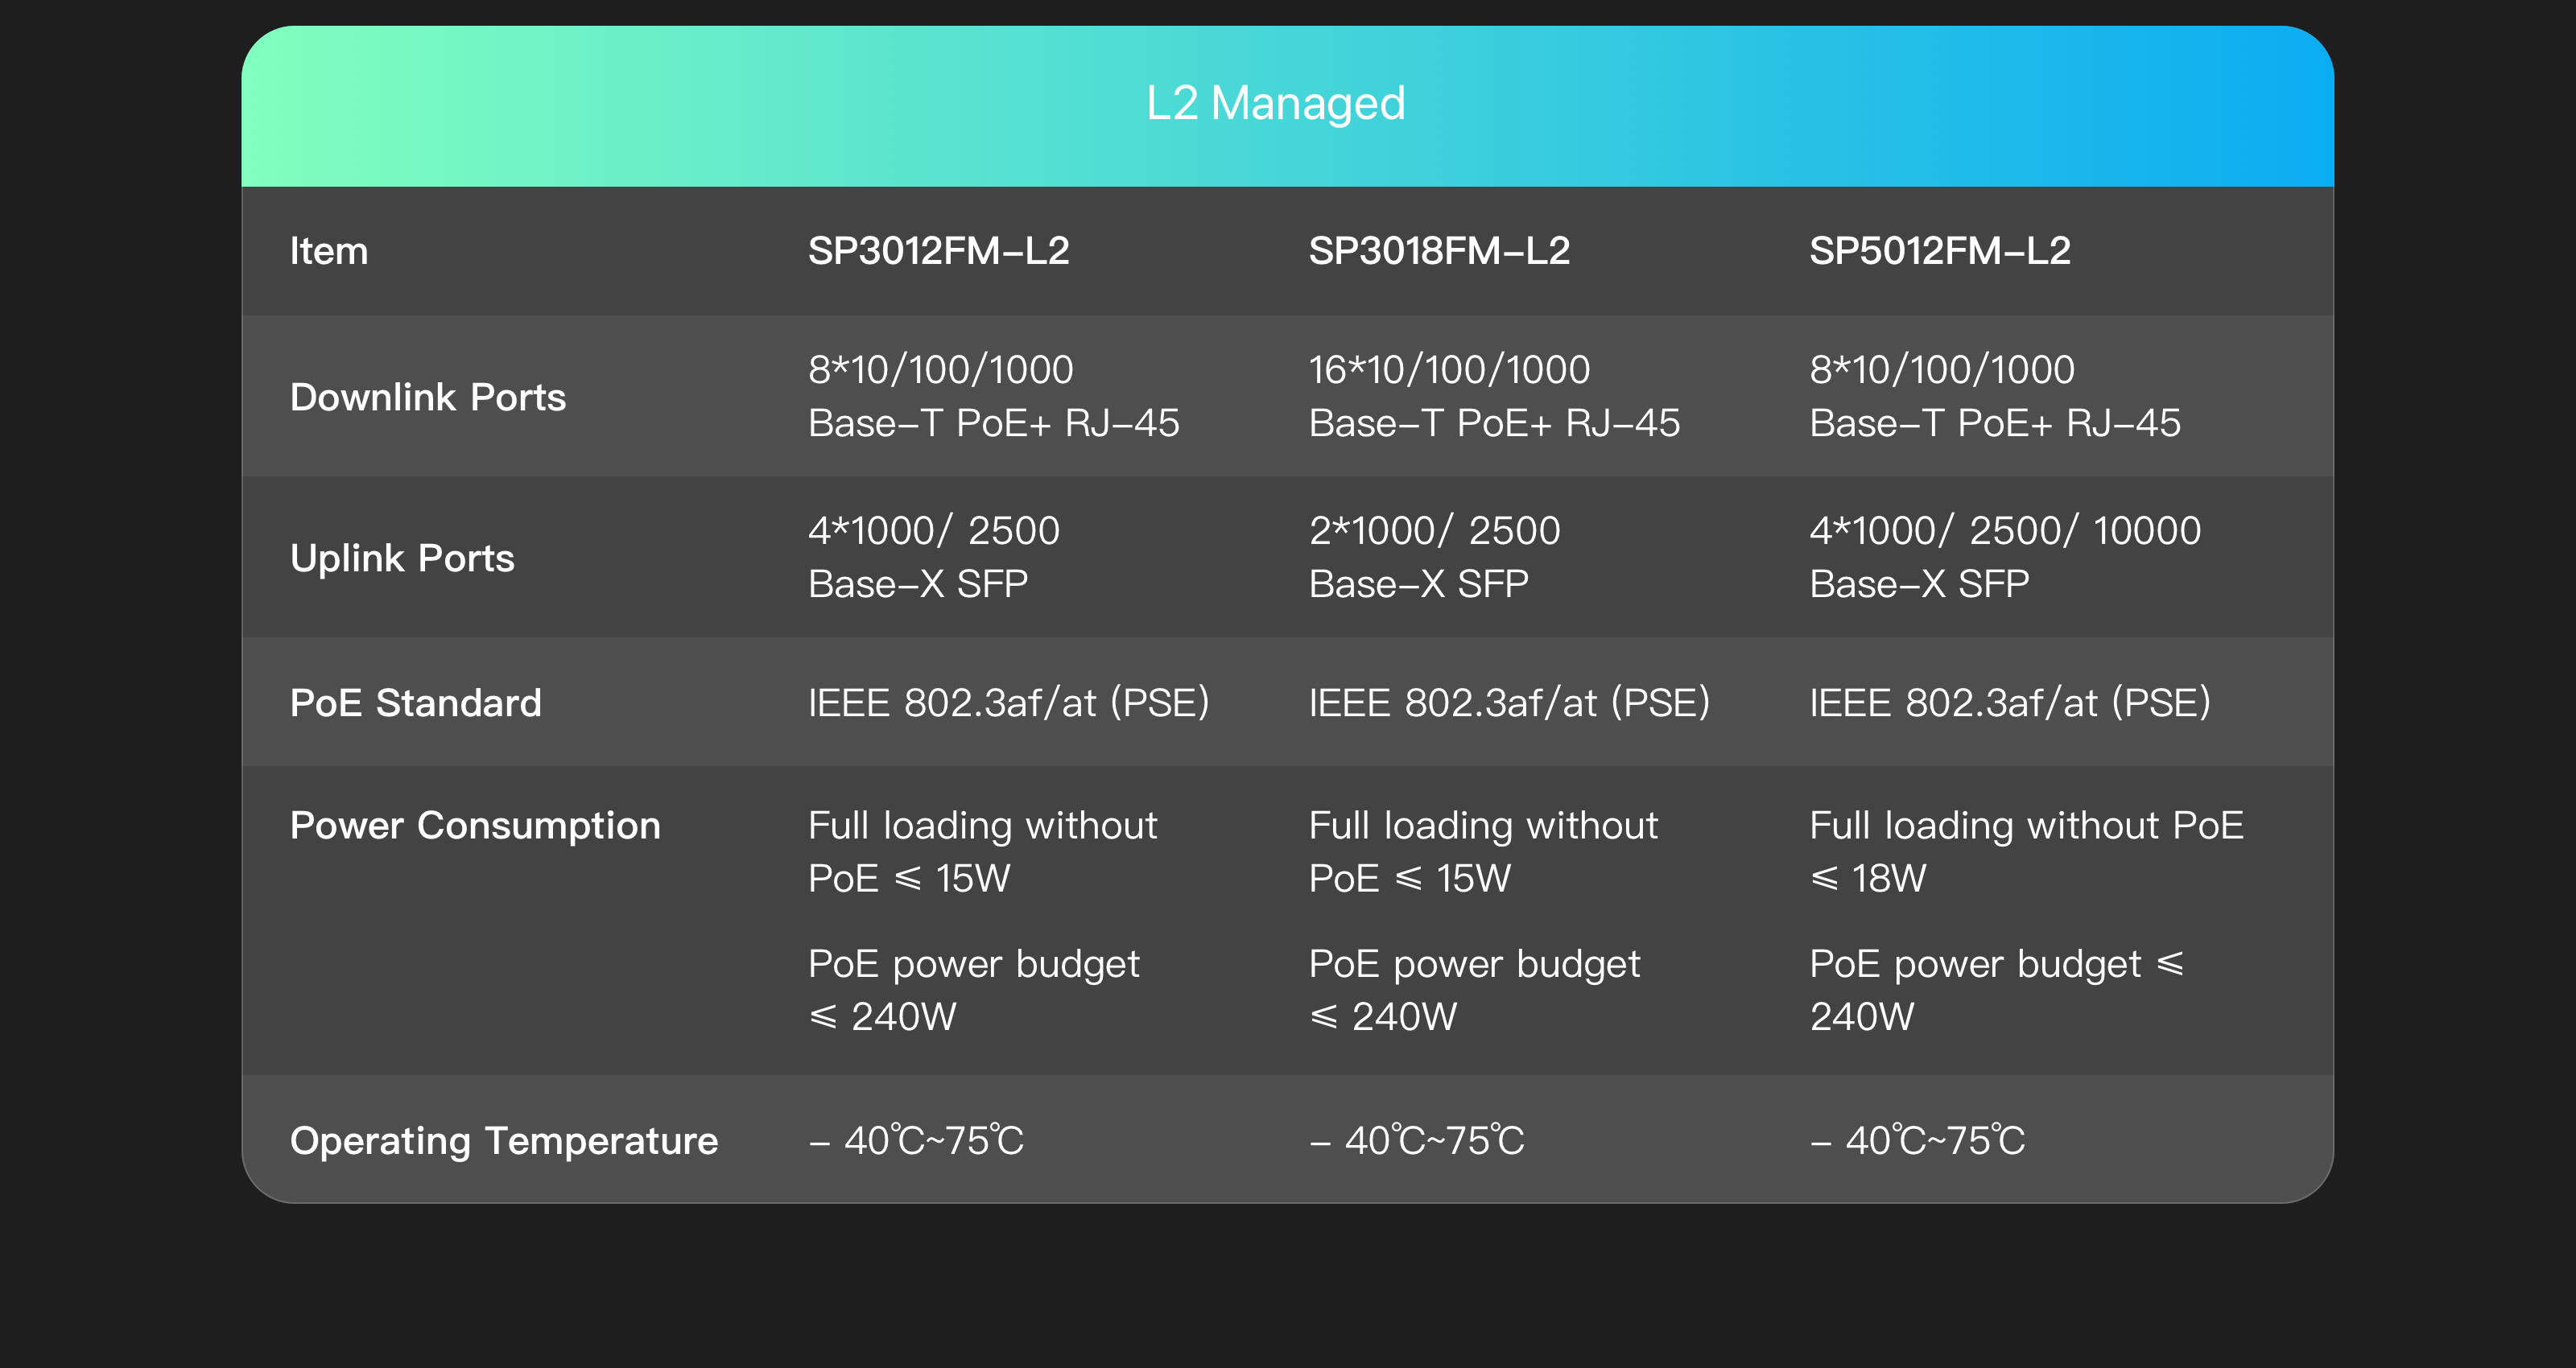Image resolution: width=2576 pixels, height=1368 pixels.
Task: Click the Operating Temperature row label
Action: click(504, 1141)
